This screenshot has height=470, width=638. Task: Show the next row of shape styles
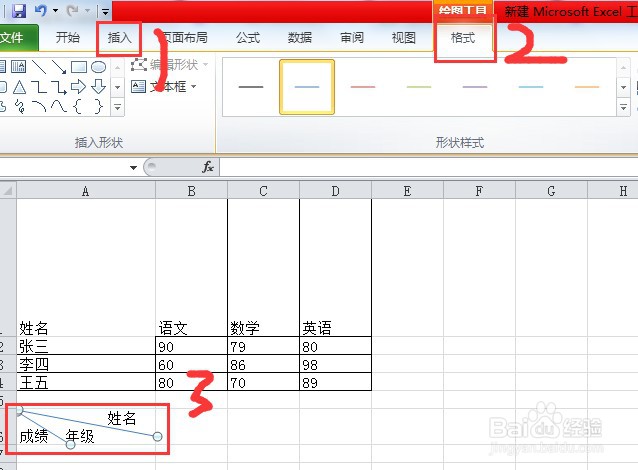point(623,87)
